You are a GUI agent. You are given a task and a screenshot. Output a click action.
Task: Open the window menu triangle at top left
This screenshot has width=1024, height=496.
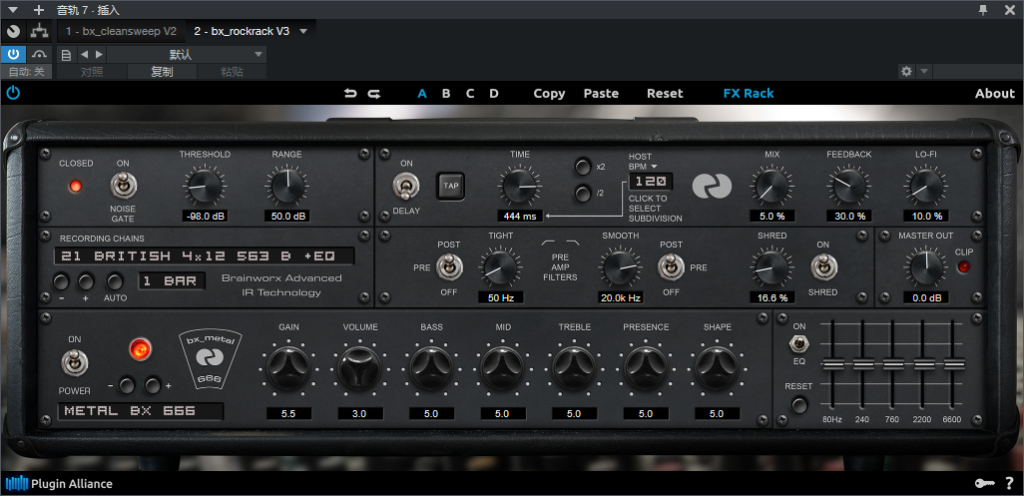click(x=13, y=10)
